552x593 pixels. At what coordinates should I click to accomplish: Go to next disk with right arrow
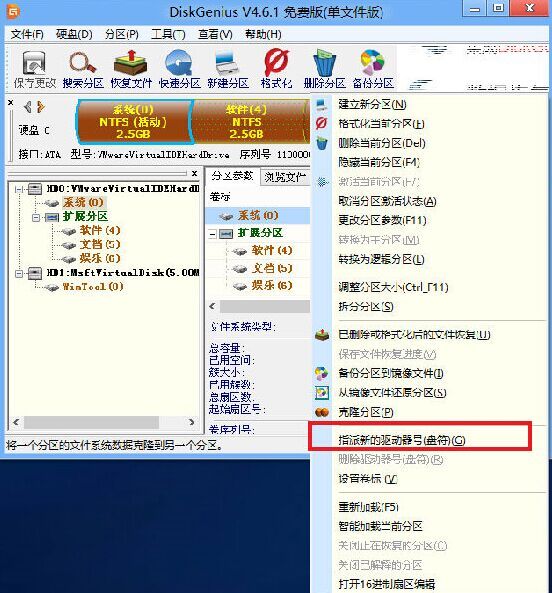(41, 107)
